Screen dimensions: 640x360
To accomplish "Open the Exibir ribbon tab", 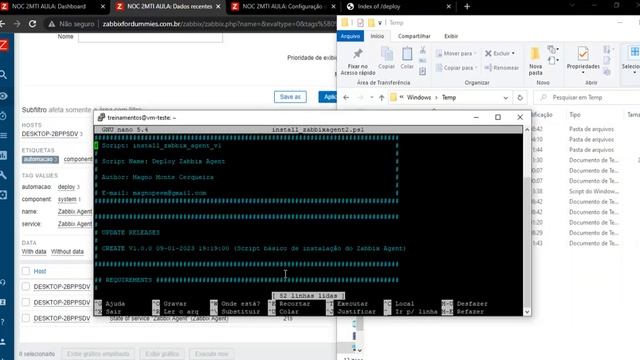I will coord(451,36).
